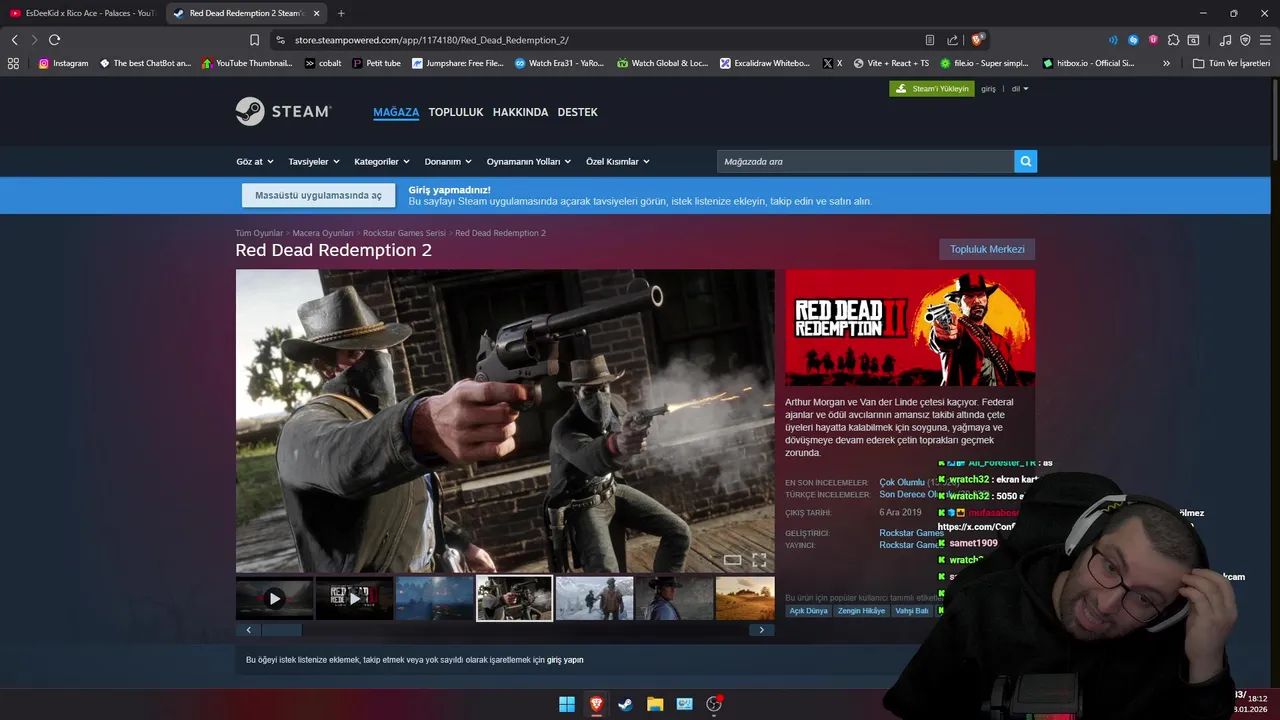Click the magnifier search button
Image resolution: width=1280 pixels, height=720 pixels.
tap(1025, 161)
